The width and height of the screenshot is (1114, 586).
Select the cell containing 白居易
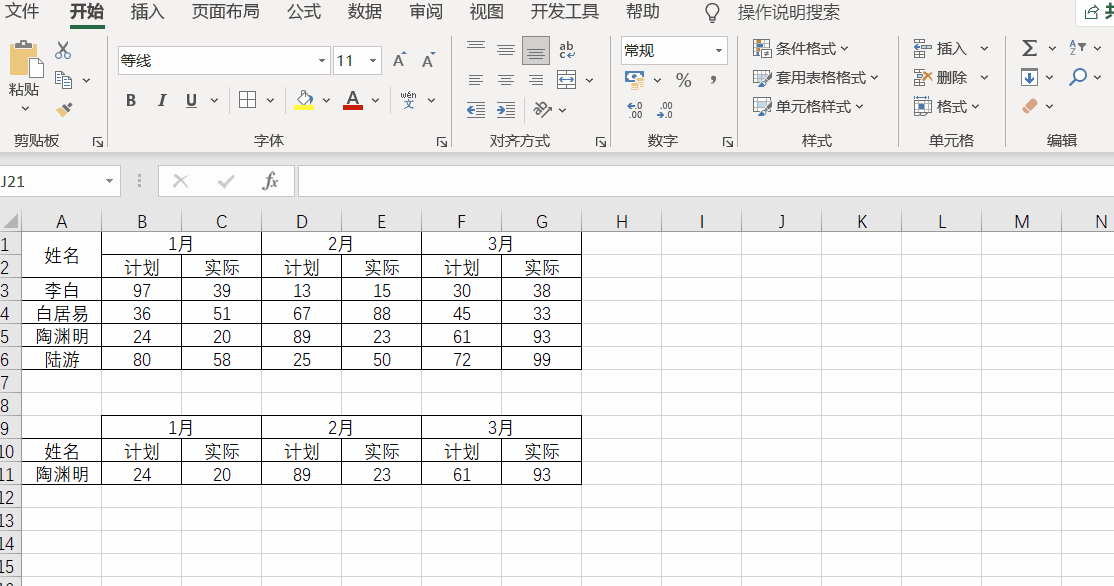click(62, 313)
